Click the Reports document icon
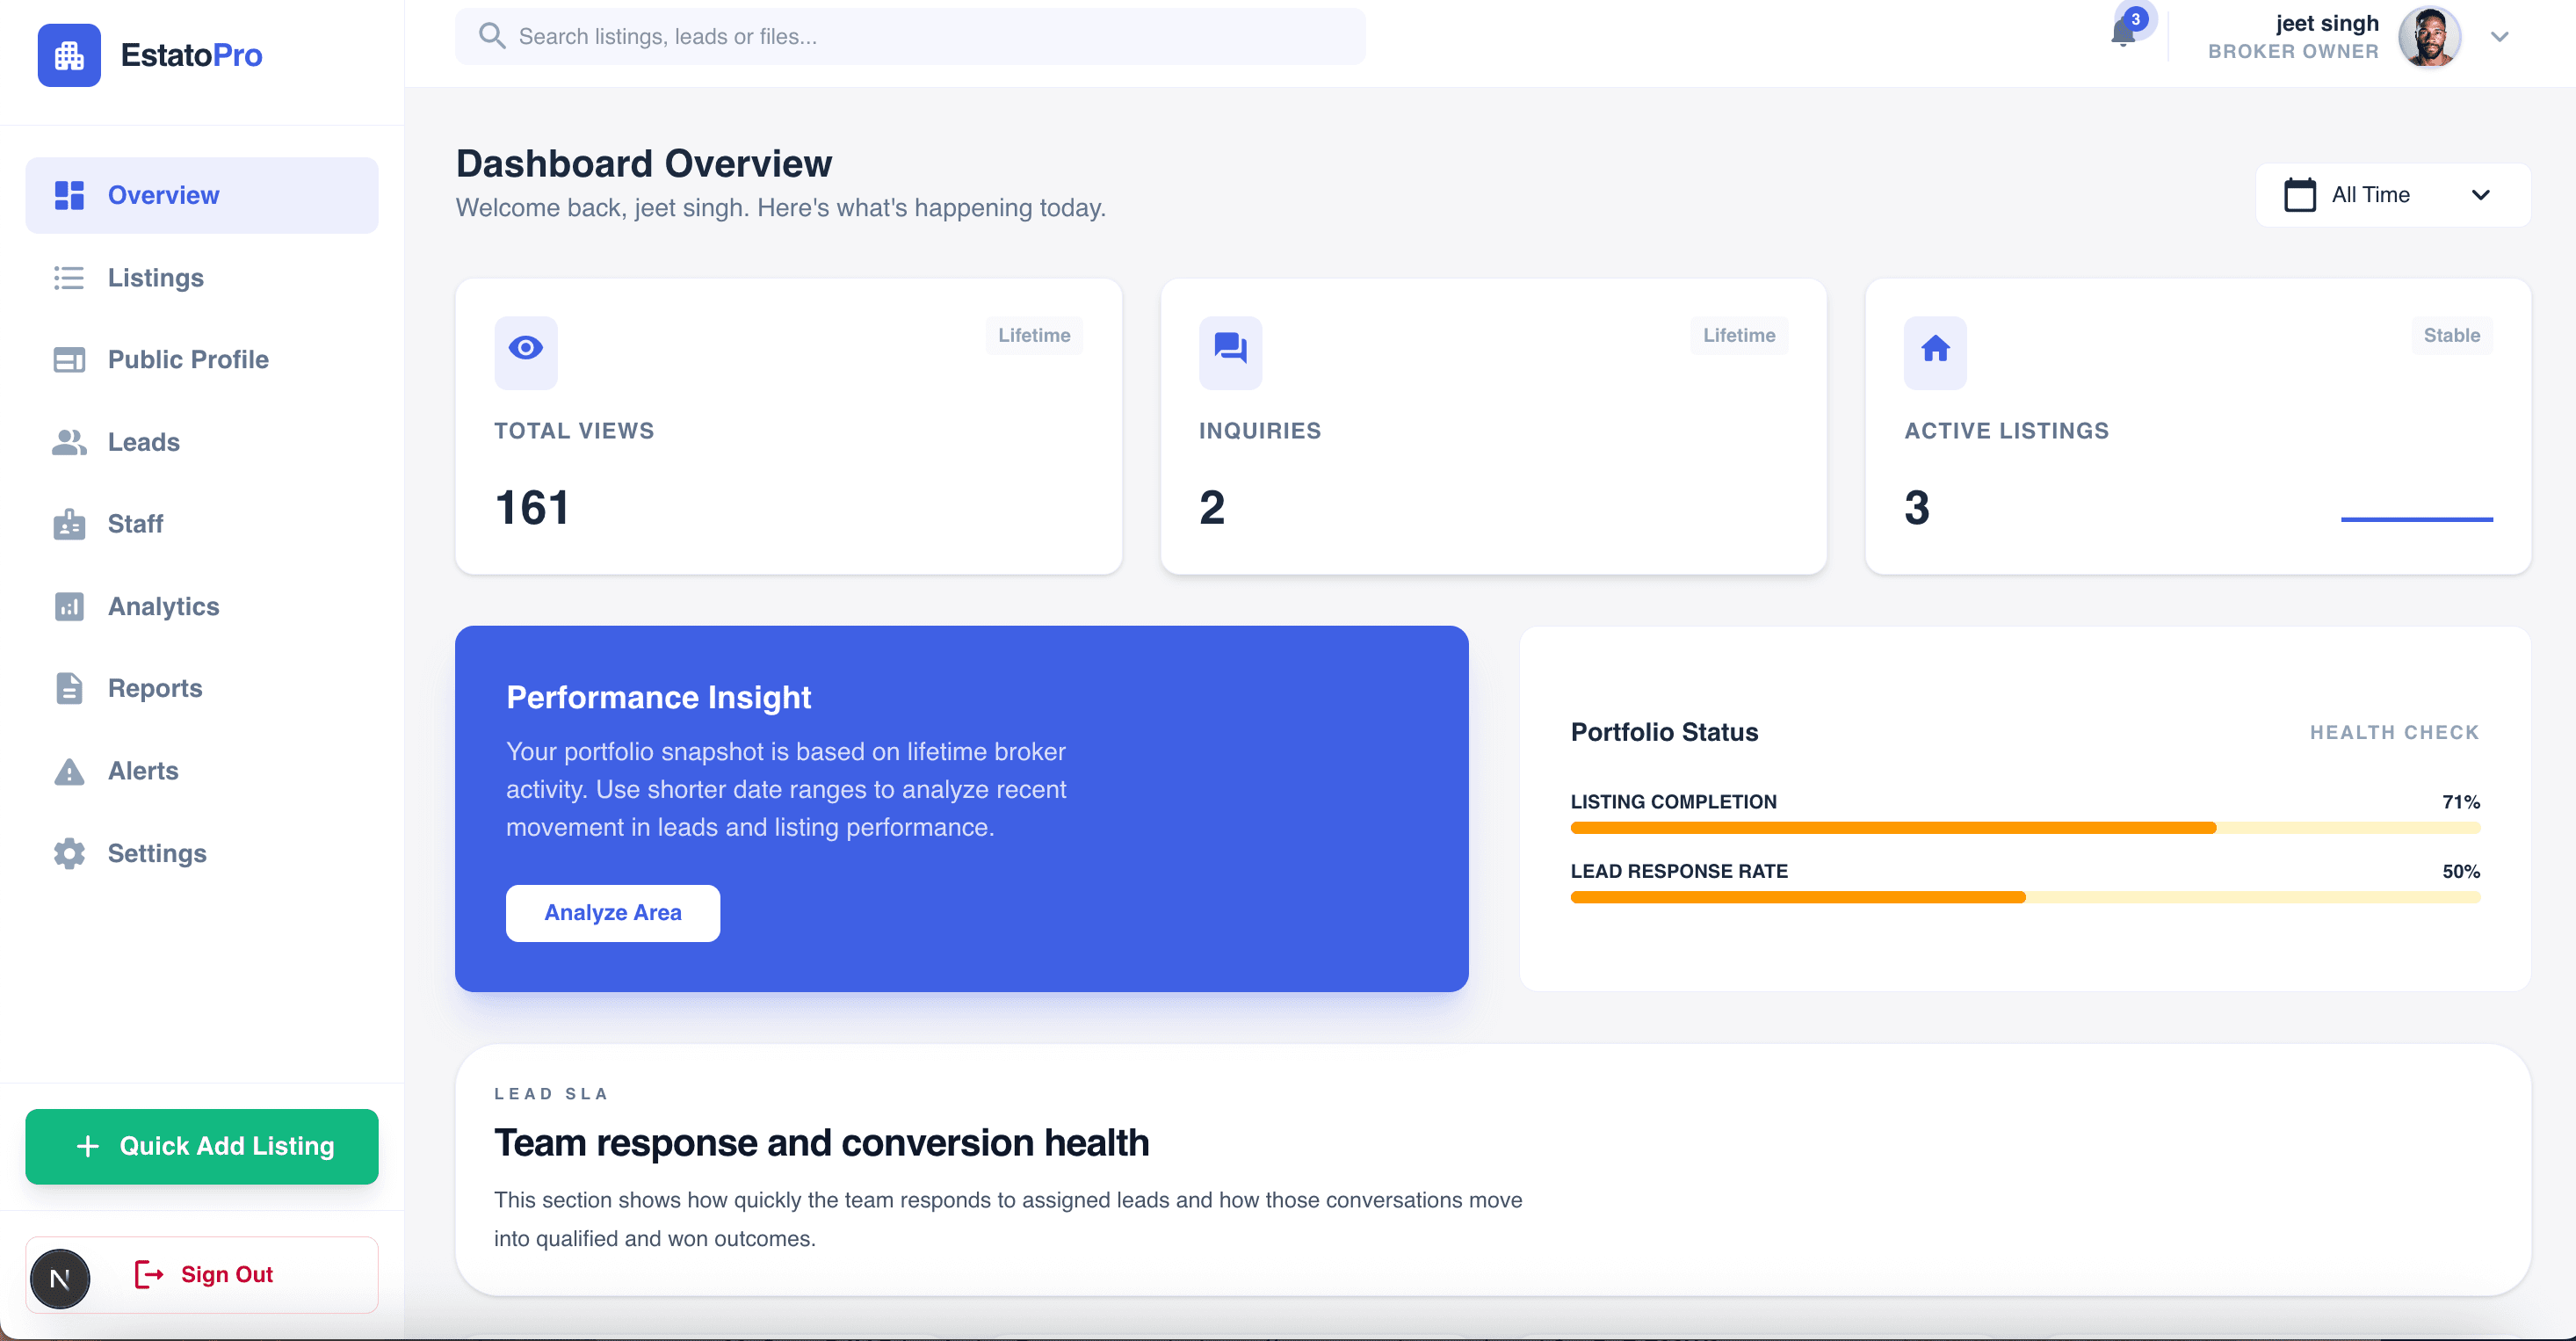 69,688
